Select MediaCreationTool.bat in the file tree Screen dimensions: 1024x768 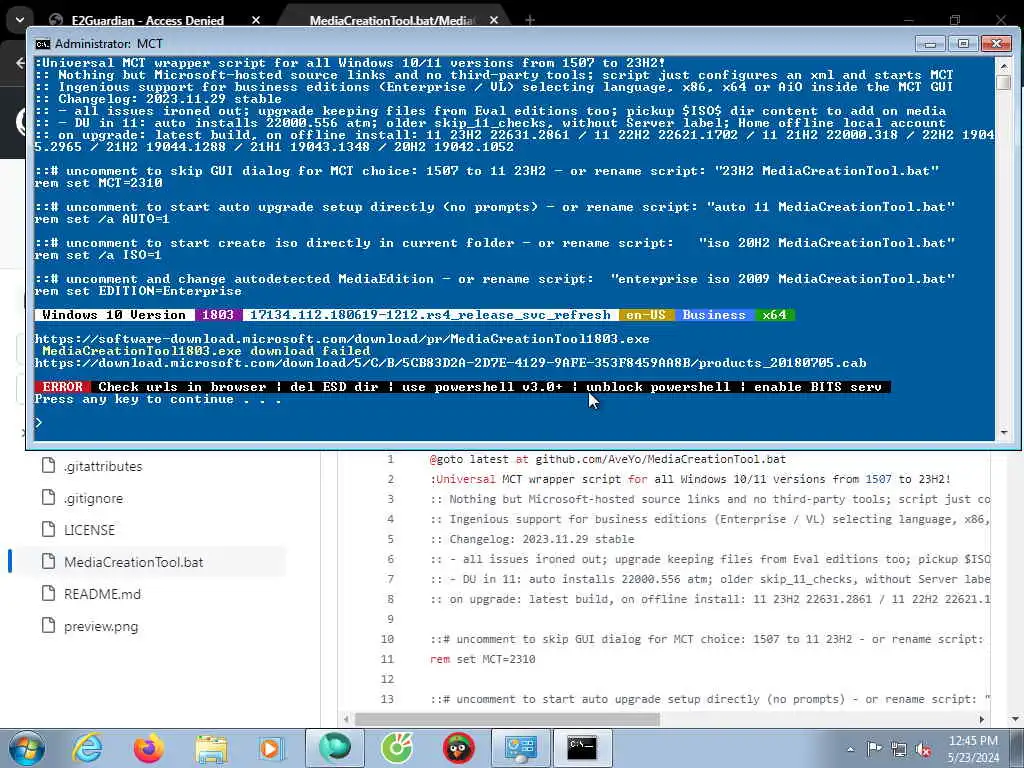pyautogui.click(x=133, y=562)
